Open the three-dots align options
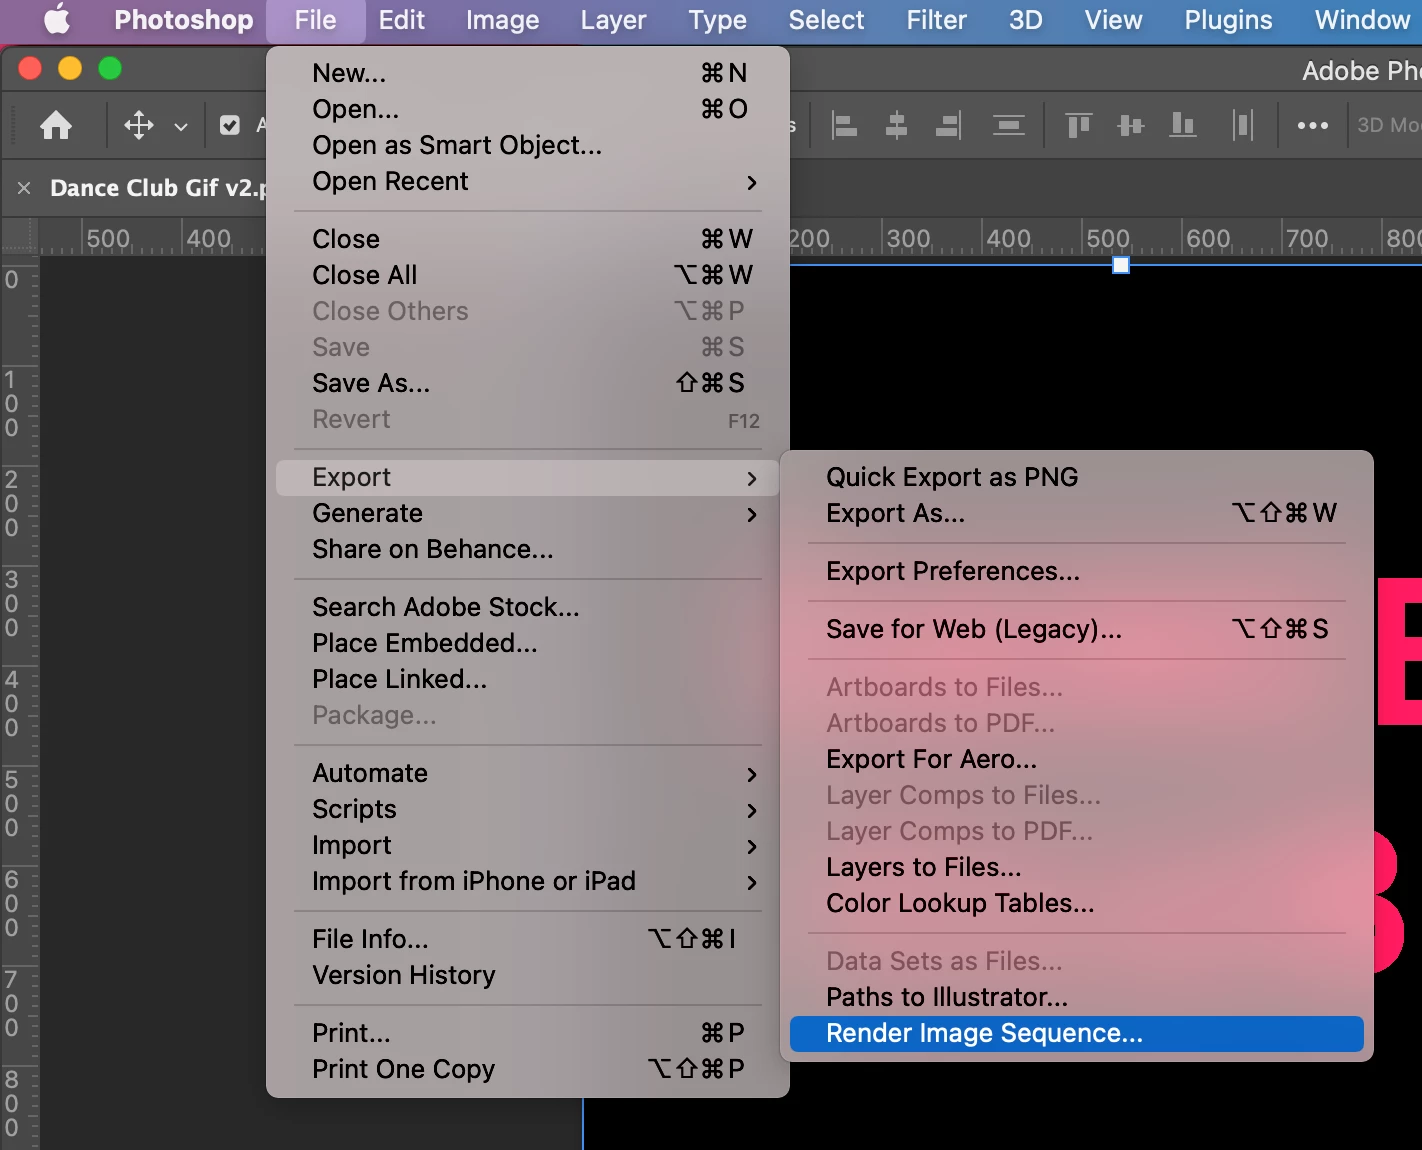 click(x=1312, y=125)
